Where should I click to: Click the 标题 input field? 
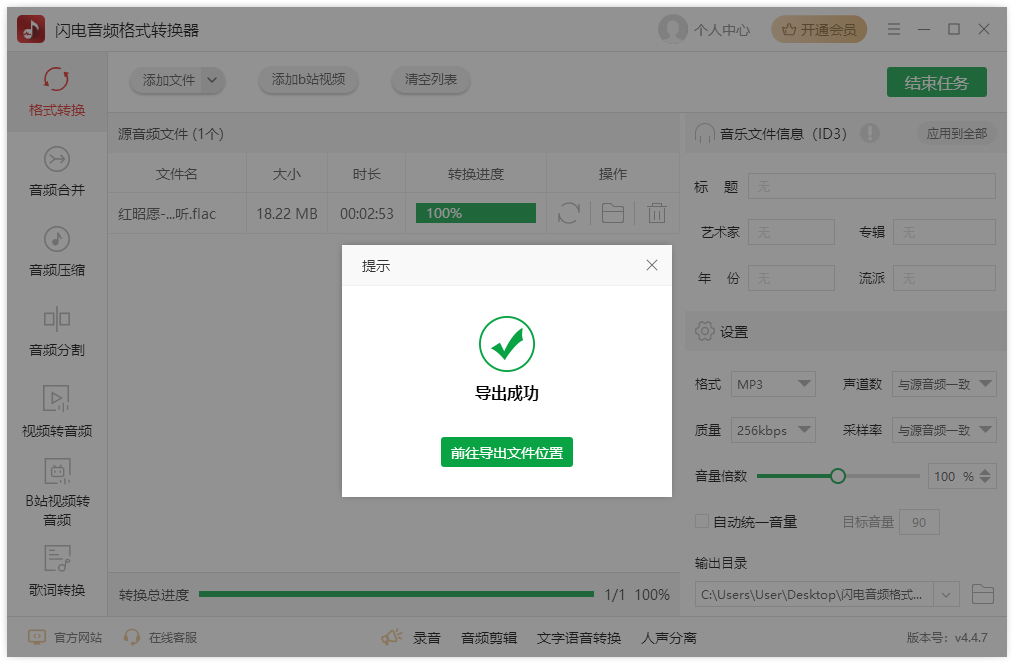click(x=871, y=186)
